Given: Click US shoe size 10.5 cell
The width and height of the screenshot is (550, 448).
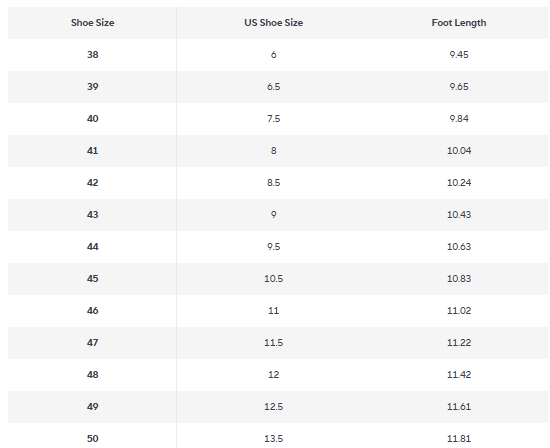Looking at the screenshot, I should [x=274, y=279].
